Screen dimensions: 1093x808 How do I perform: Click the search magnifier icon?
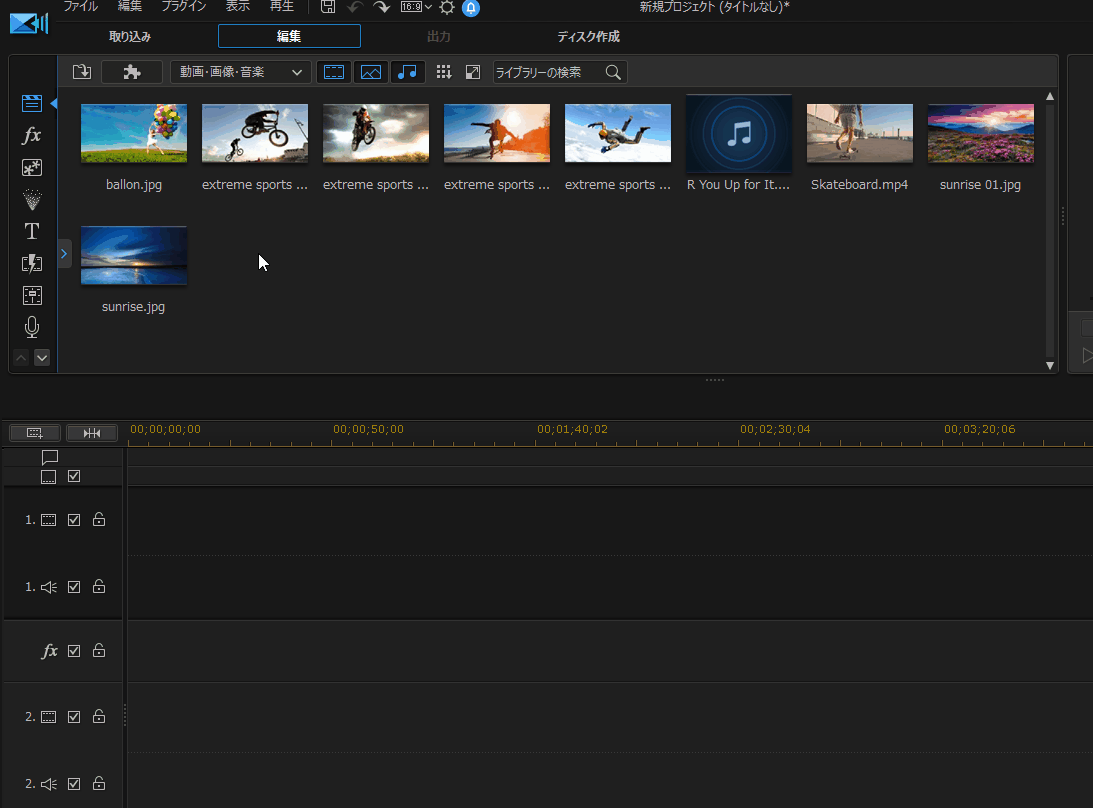click(x=613, y=72)
